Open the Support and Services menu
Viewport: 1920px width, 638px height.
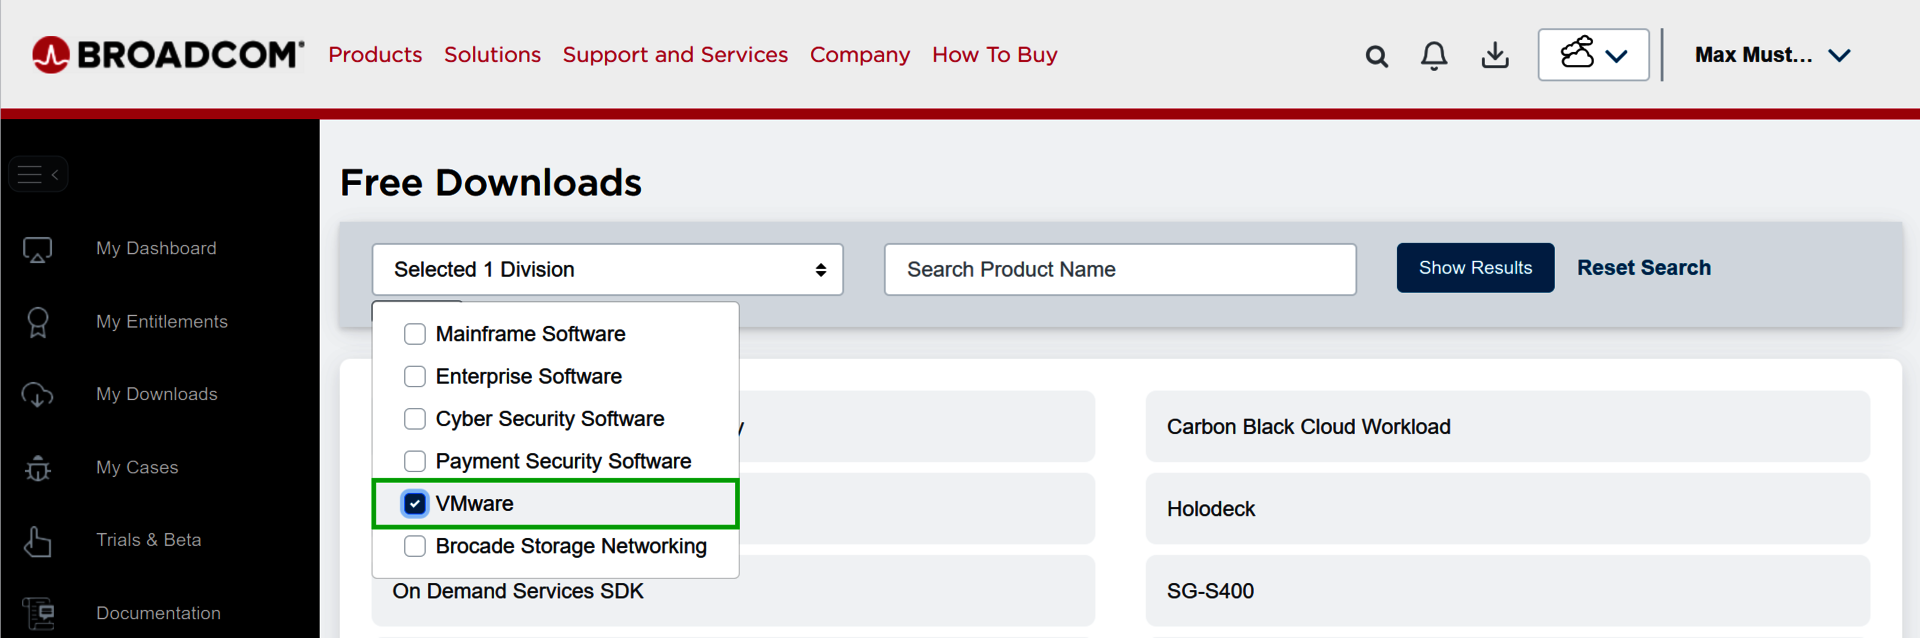tap(675, 55)
